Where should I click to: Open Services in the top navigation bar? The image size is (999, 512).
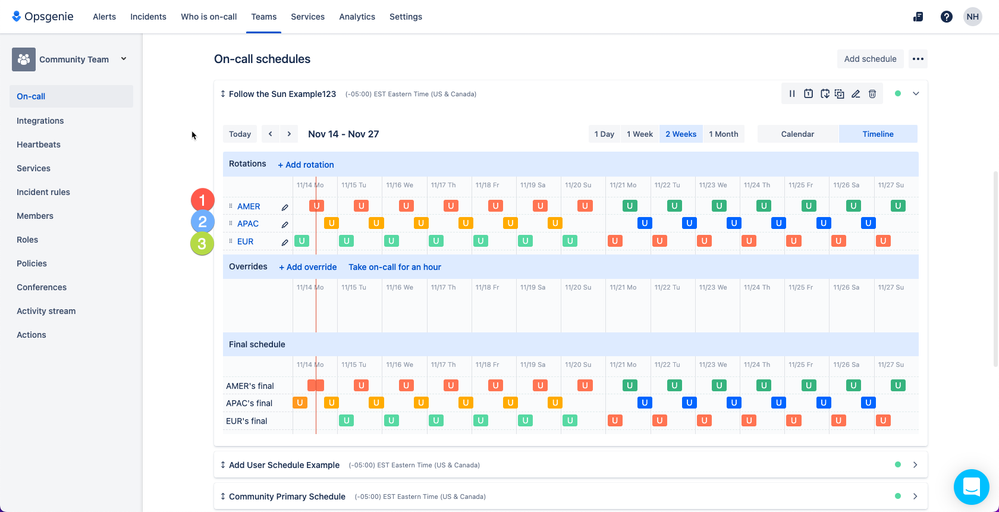(x=308, y=17)
